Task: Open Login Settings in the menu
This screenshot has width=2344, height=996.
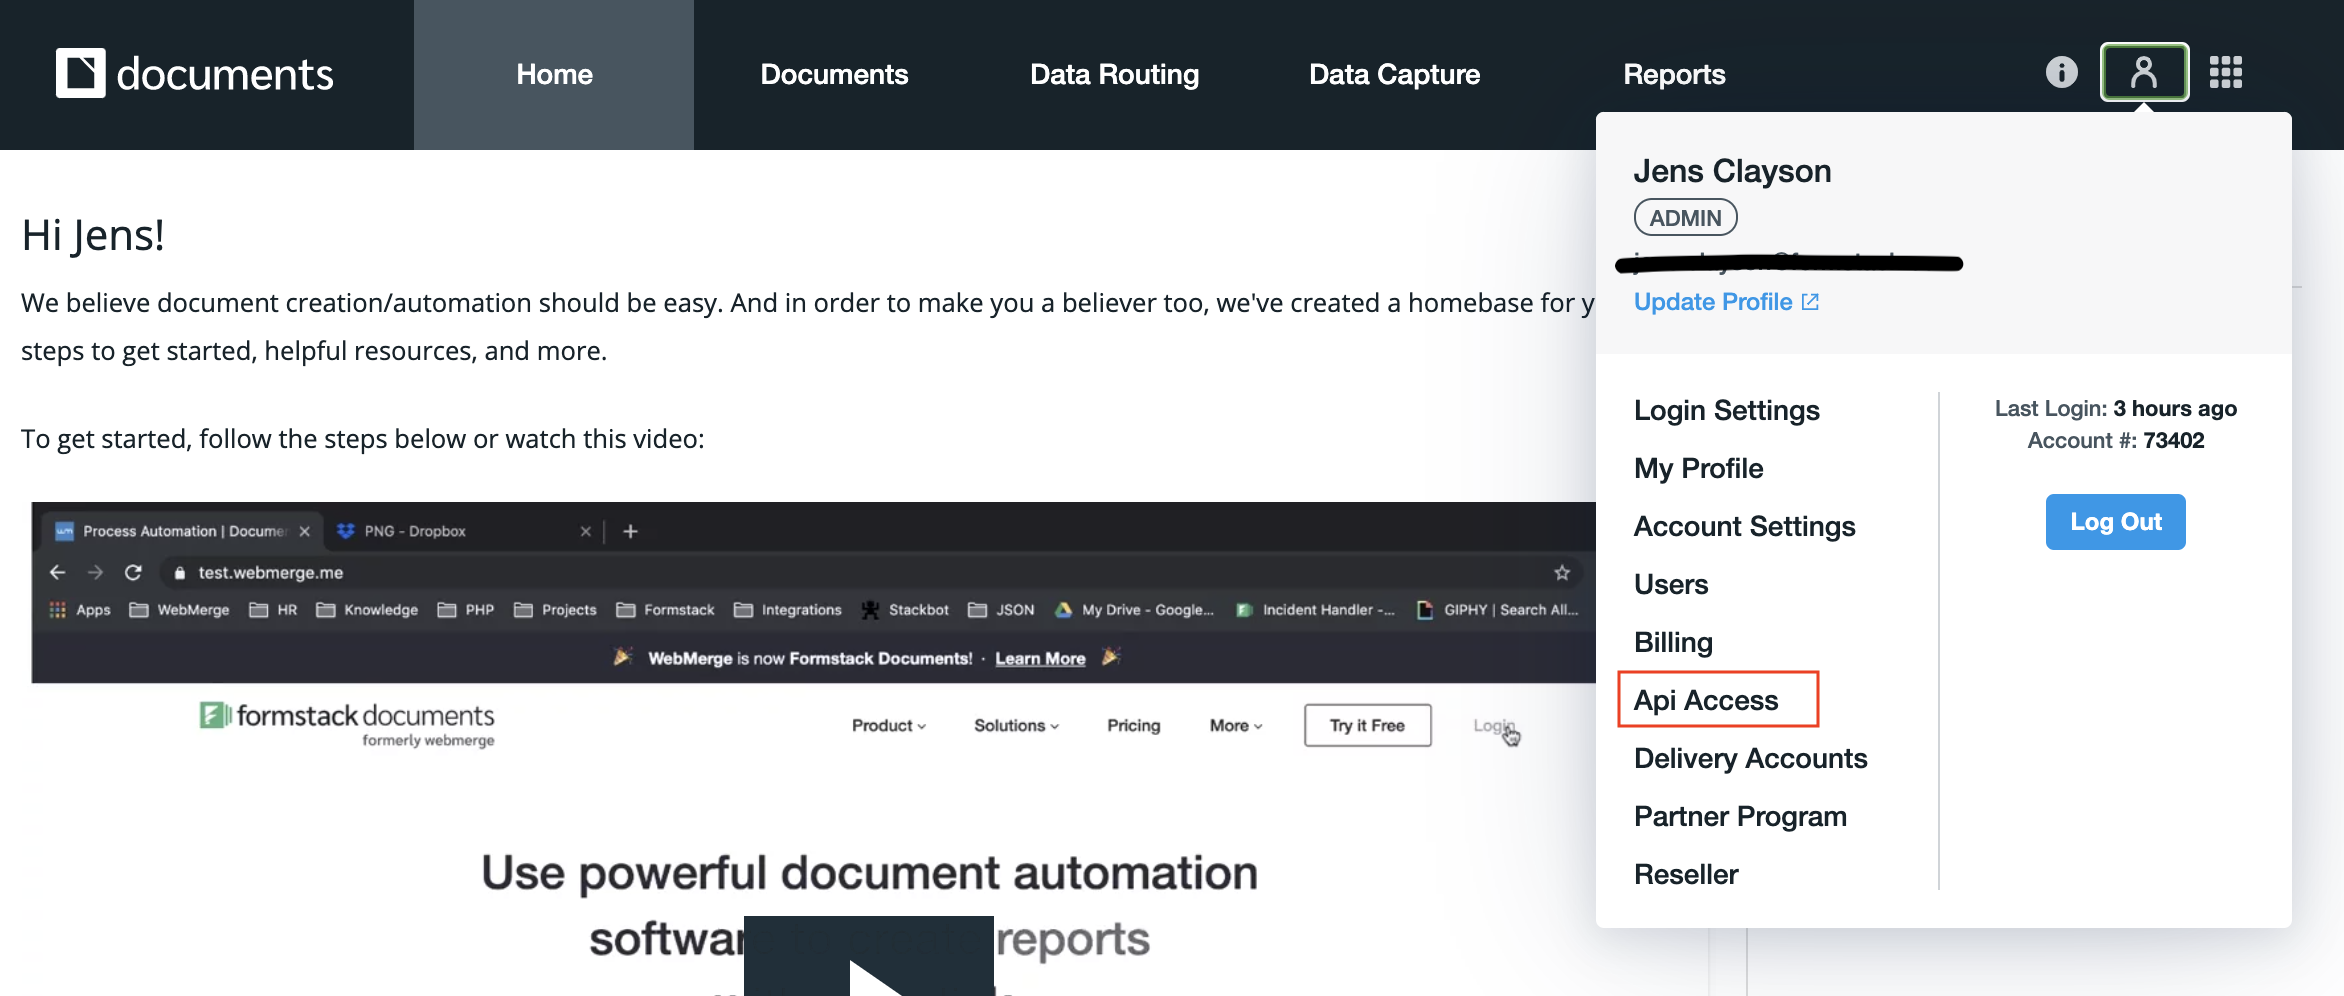Action: 1726,410
